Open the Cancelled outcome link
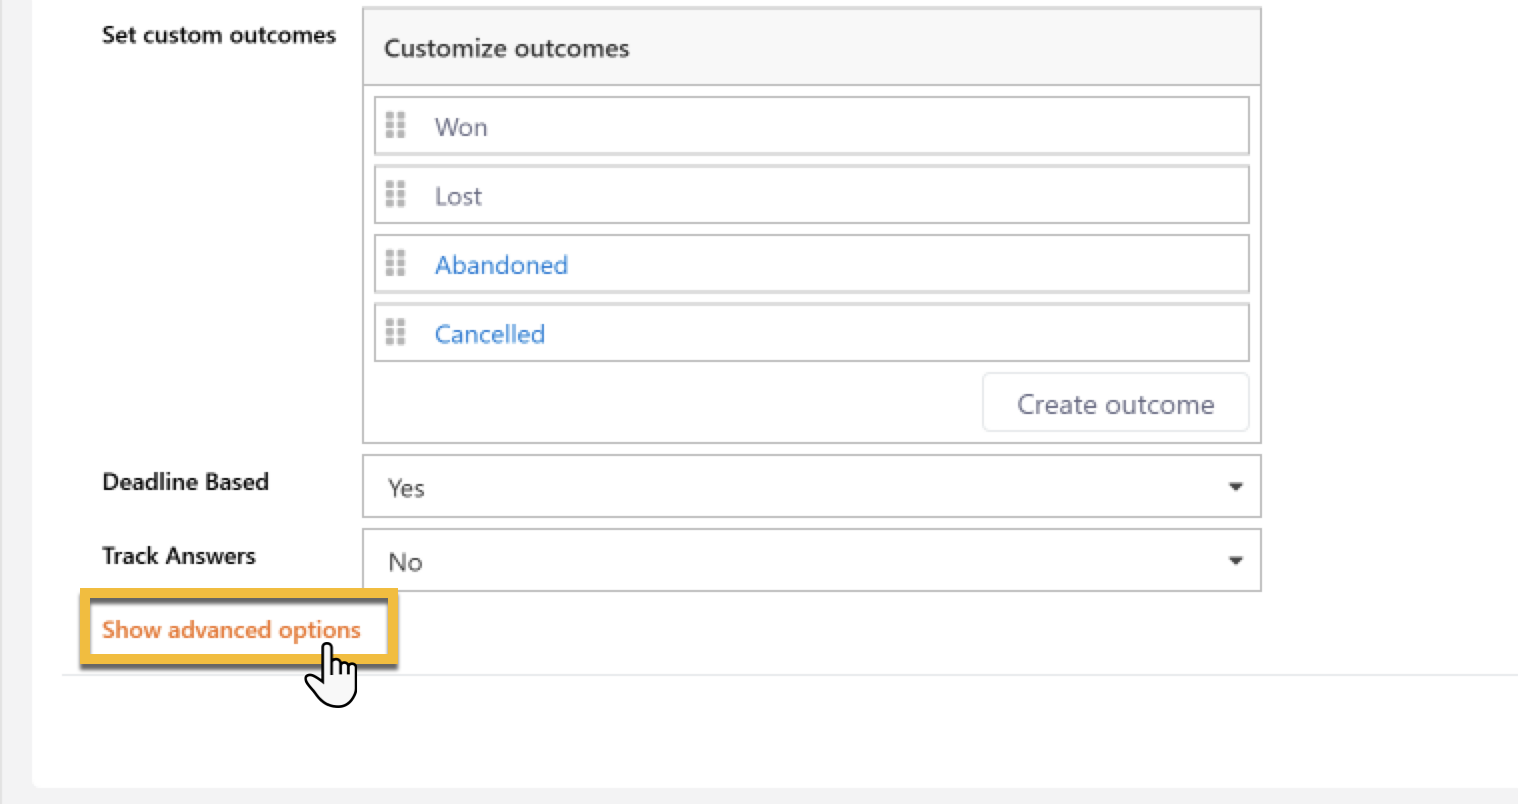This screenshot has width=1518, height=804. [x=489, y=334]
